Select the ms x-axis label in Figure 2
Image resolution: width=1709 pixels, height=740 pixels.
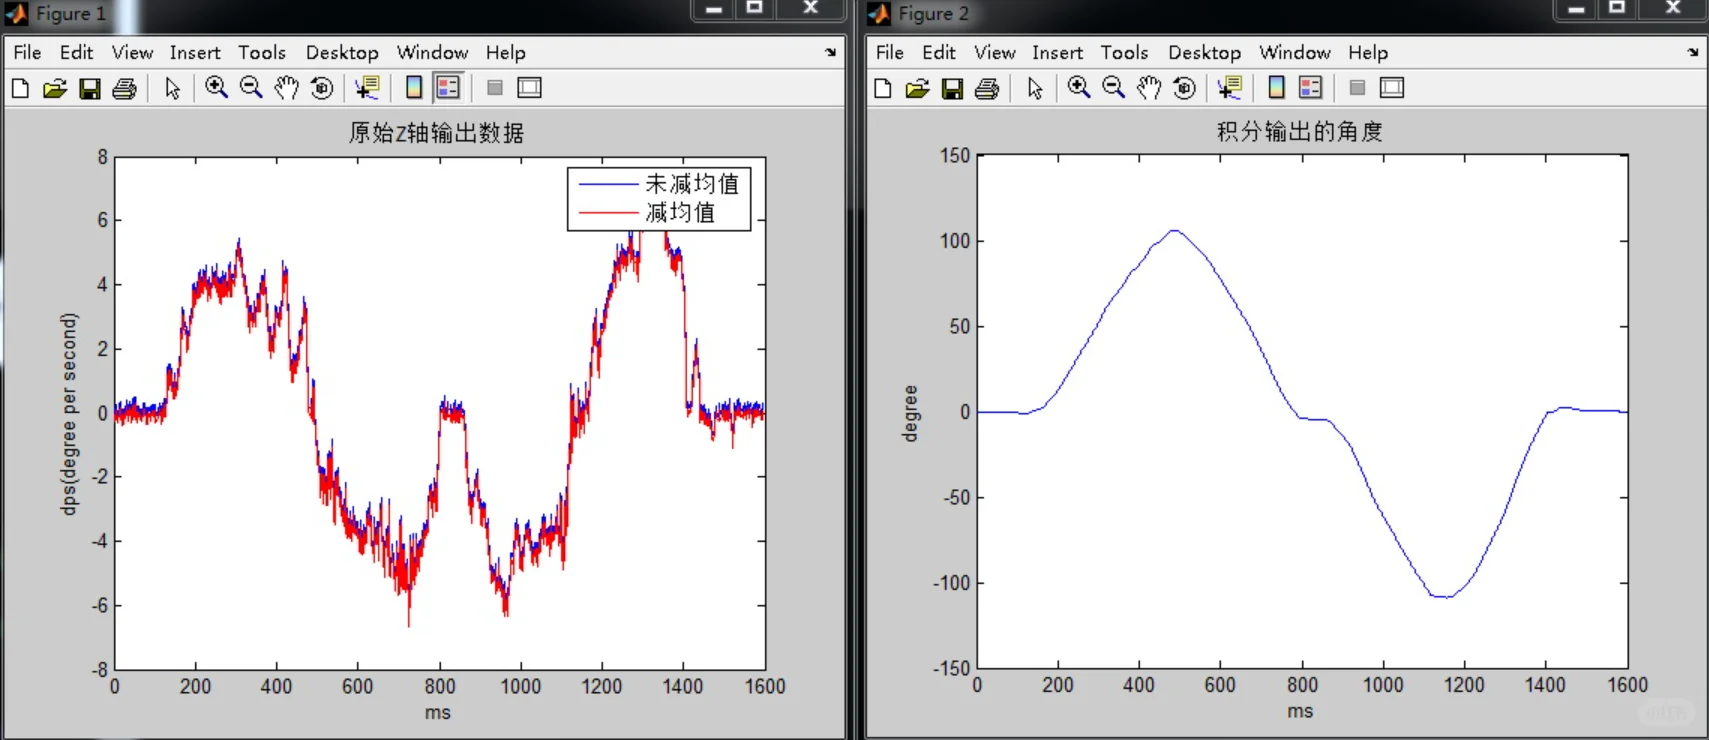coord(1300,712)
